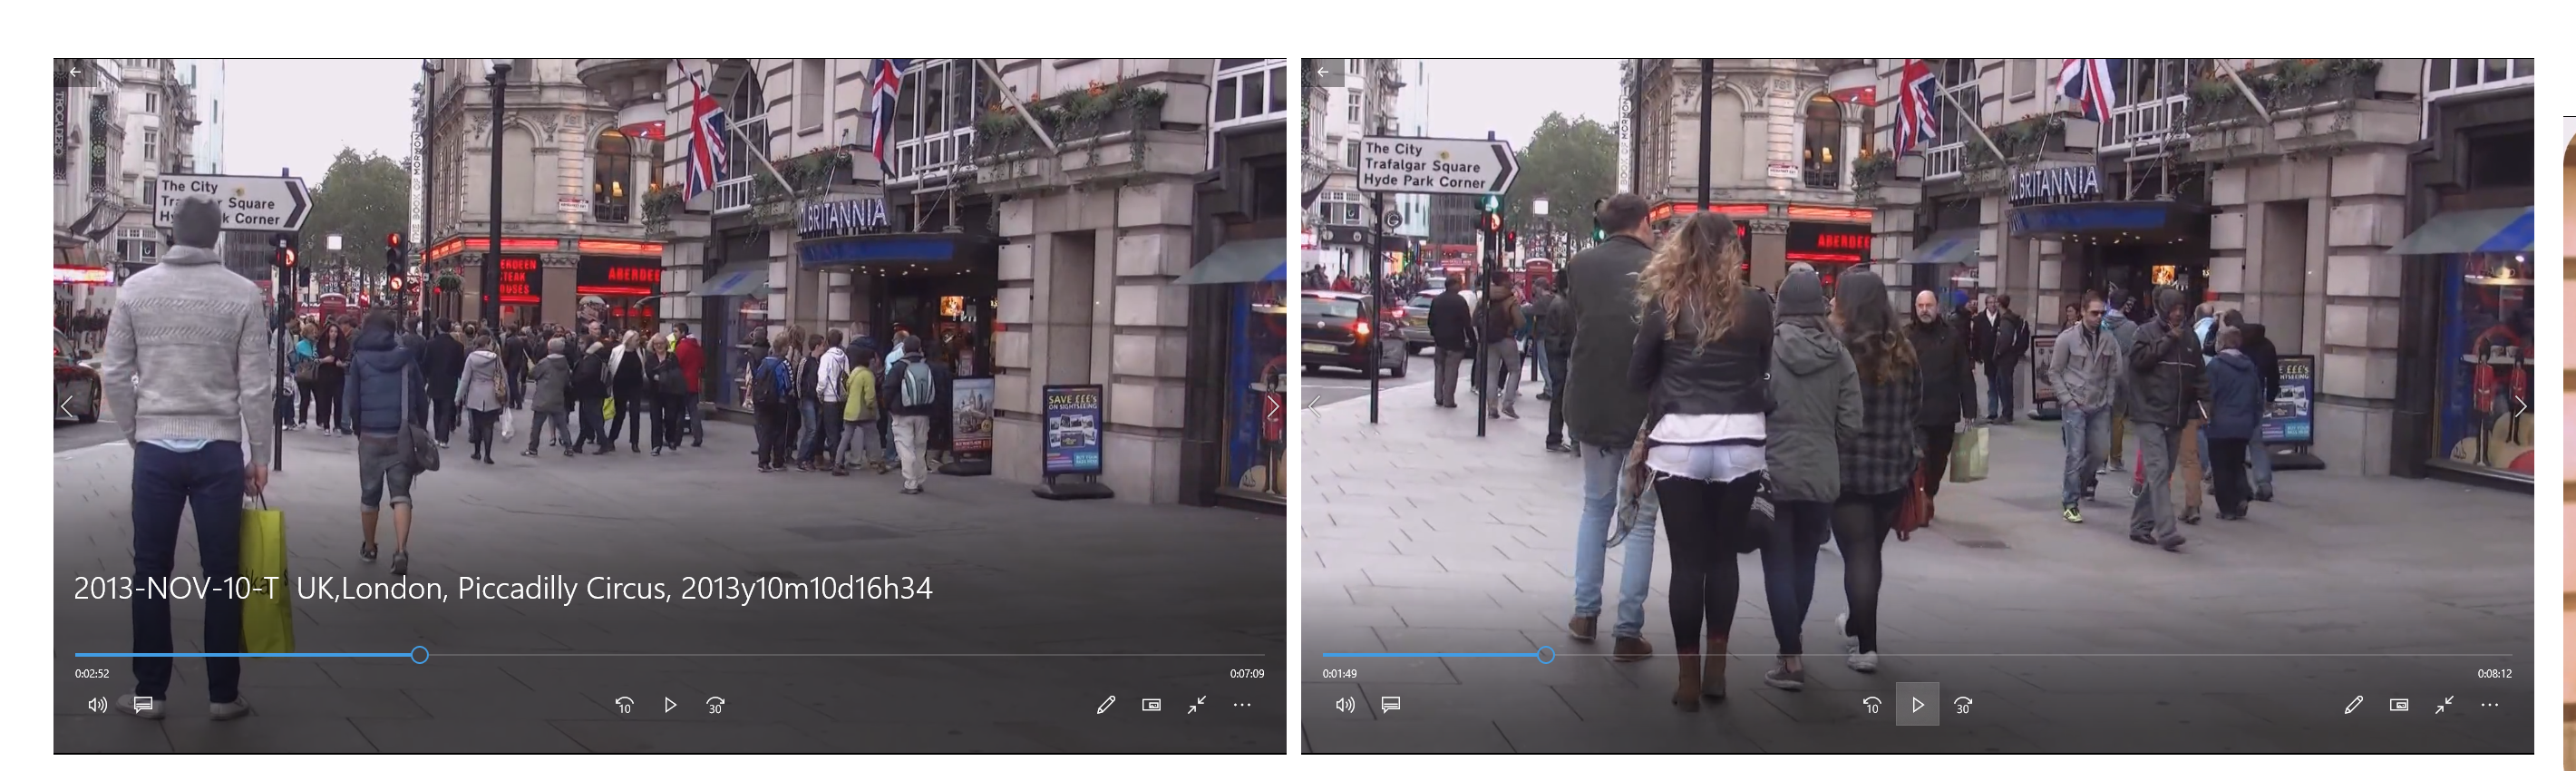This screenshot has width=2576, height=771.
Task: Play the right video
Action: click(x=1917, y=705)
